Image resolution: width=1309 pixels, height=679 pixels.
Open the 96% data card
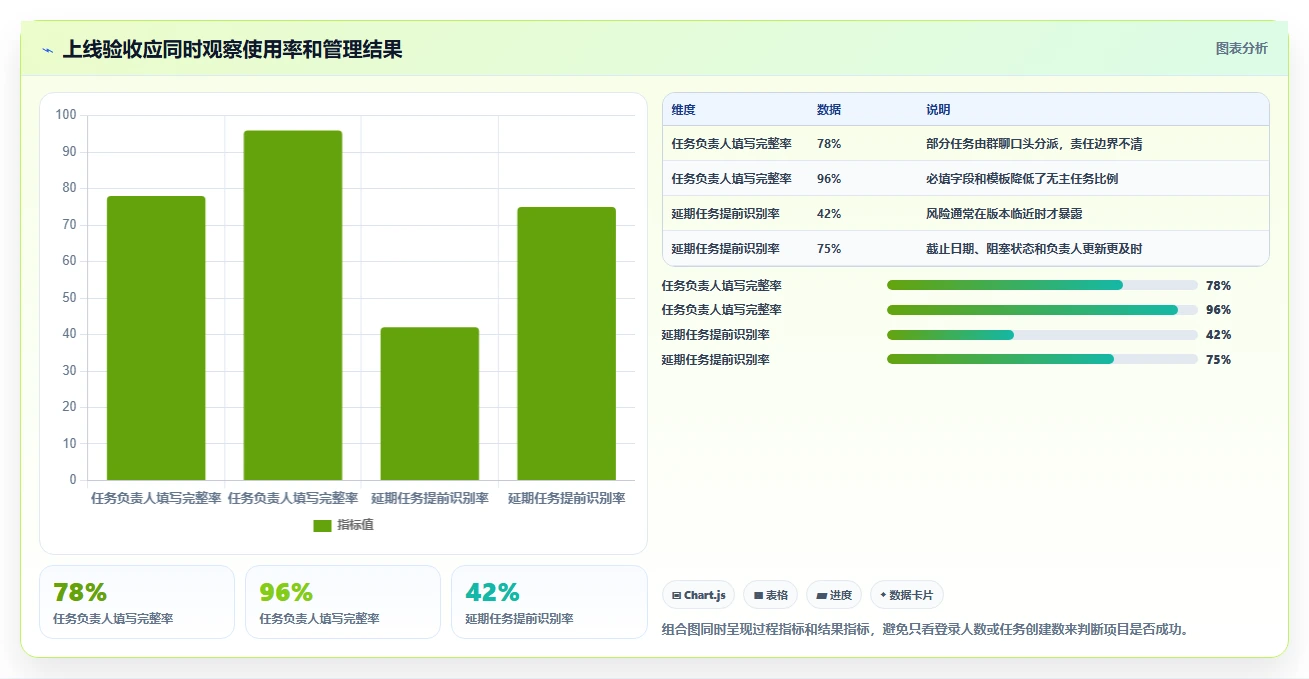click(343, 602)
